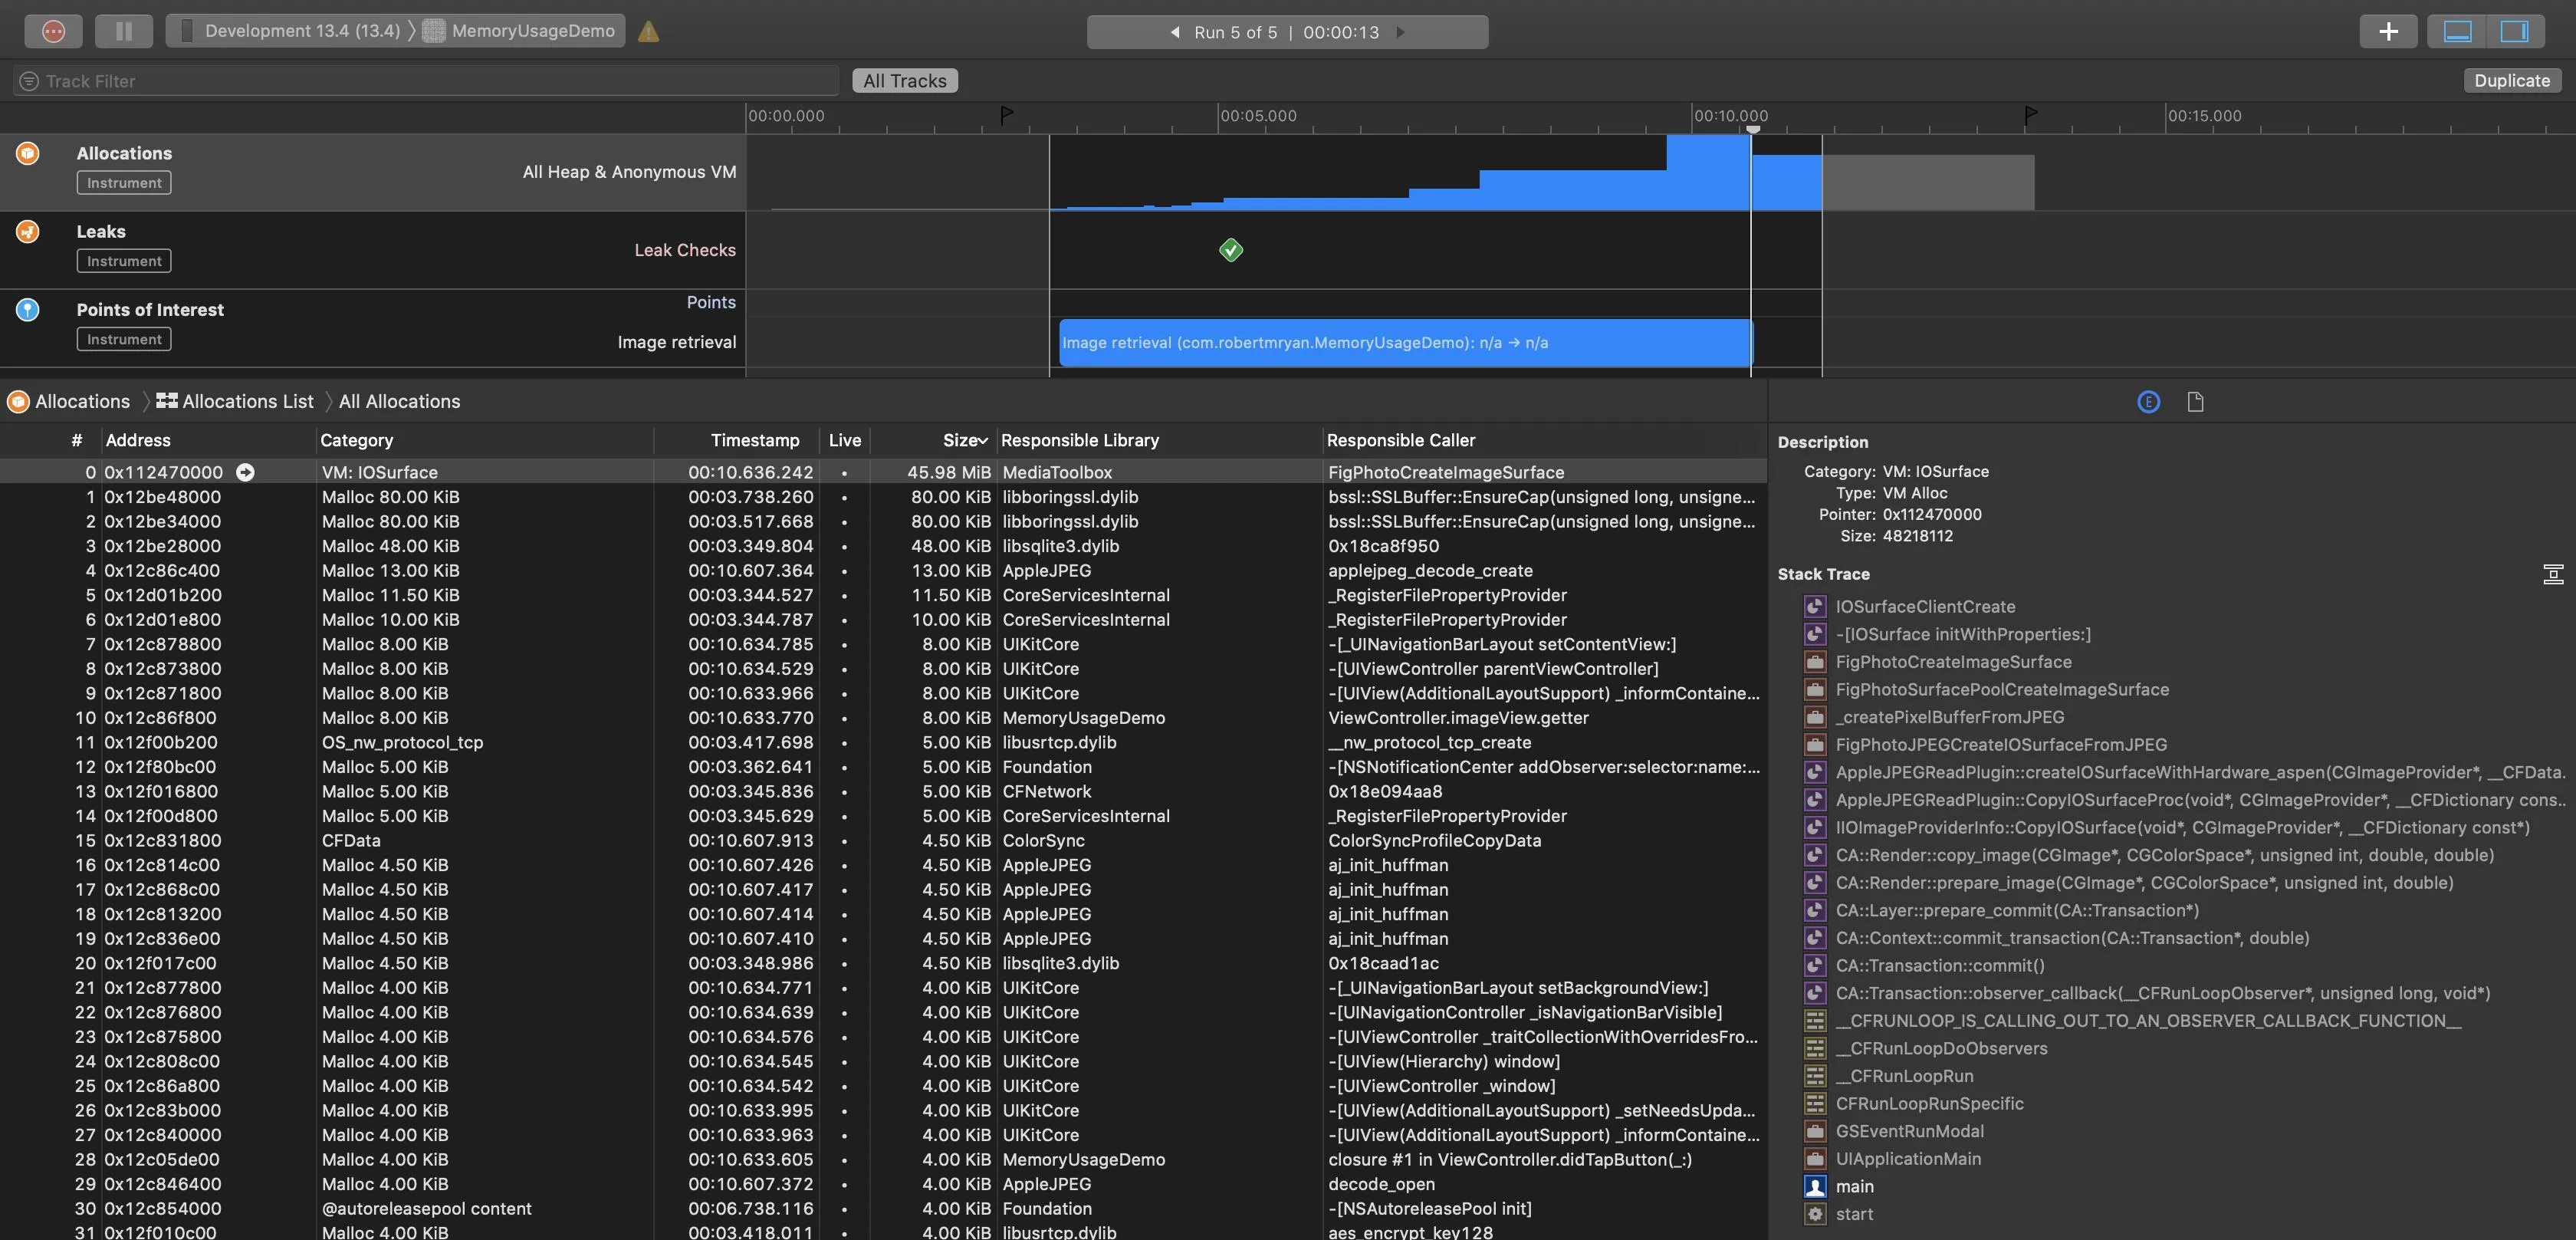Click the green leak check marker
This screenshot has width=2576, height=1240.
1231,250
